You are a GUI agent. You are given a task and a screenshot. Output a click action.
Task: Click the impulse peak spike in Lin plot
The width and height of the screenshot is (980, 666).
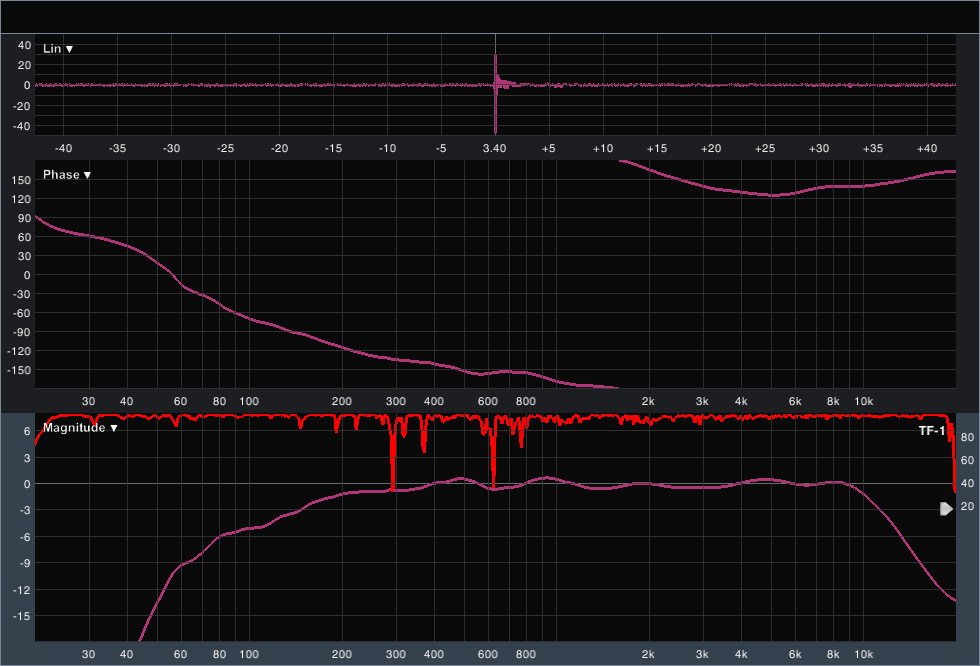tap(496, 94)
